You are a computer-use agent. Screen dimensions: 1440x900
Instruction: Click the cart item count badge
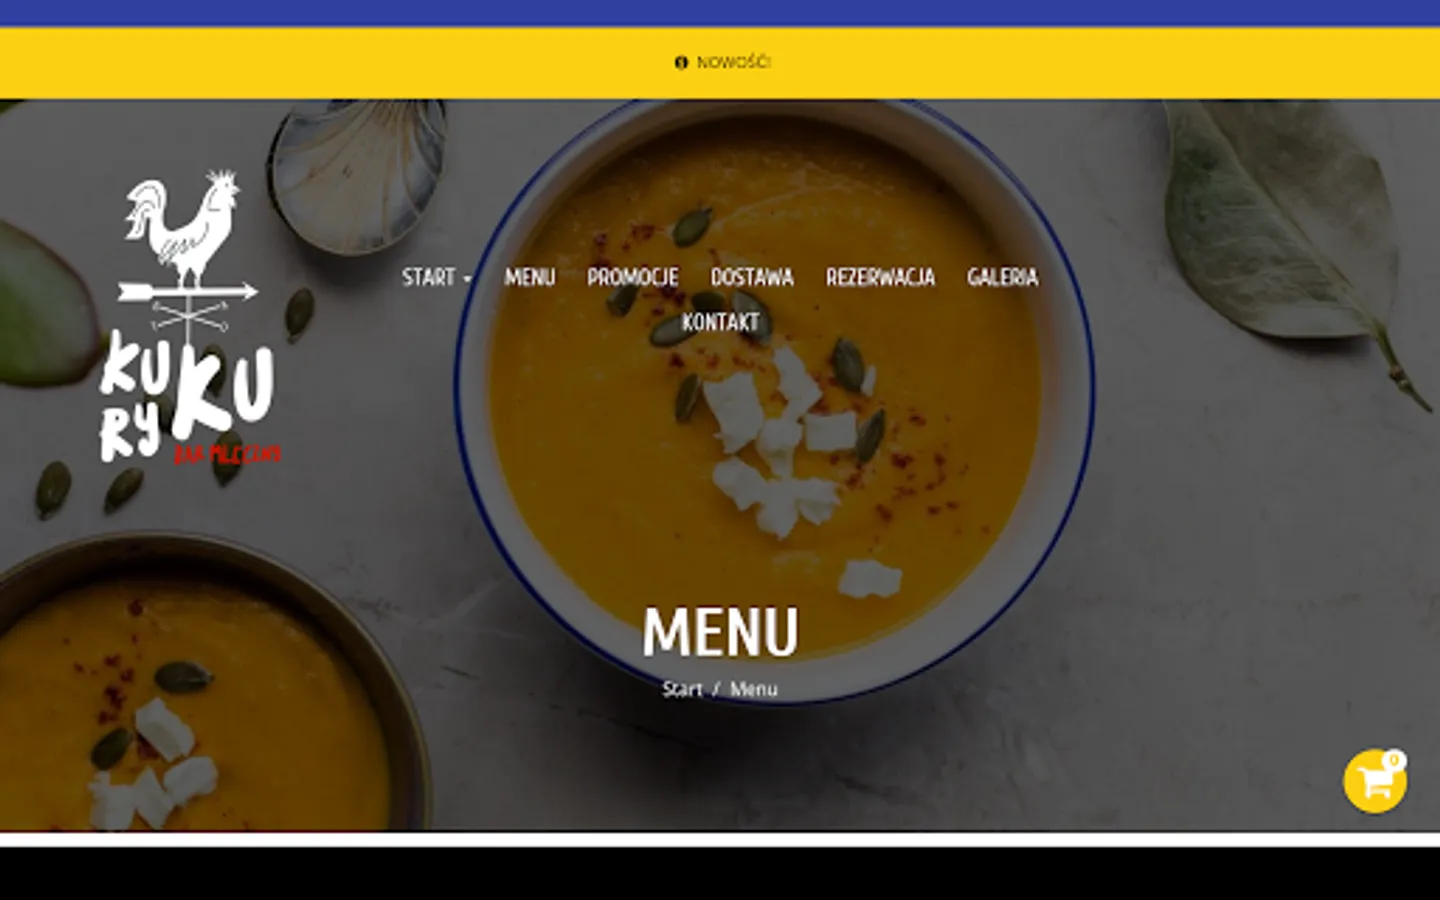point(1394,760)
